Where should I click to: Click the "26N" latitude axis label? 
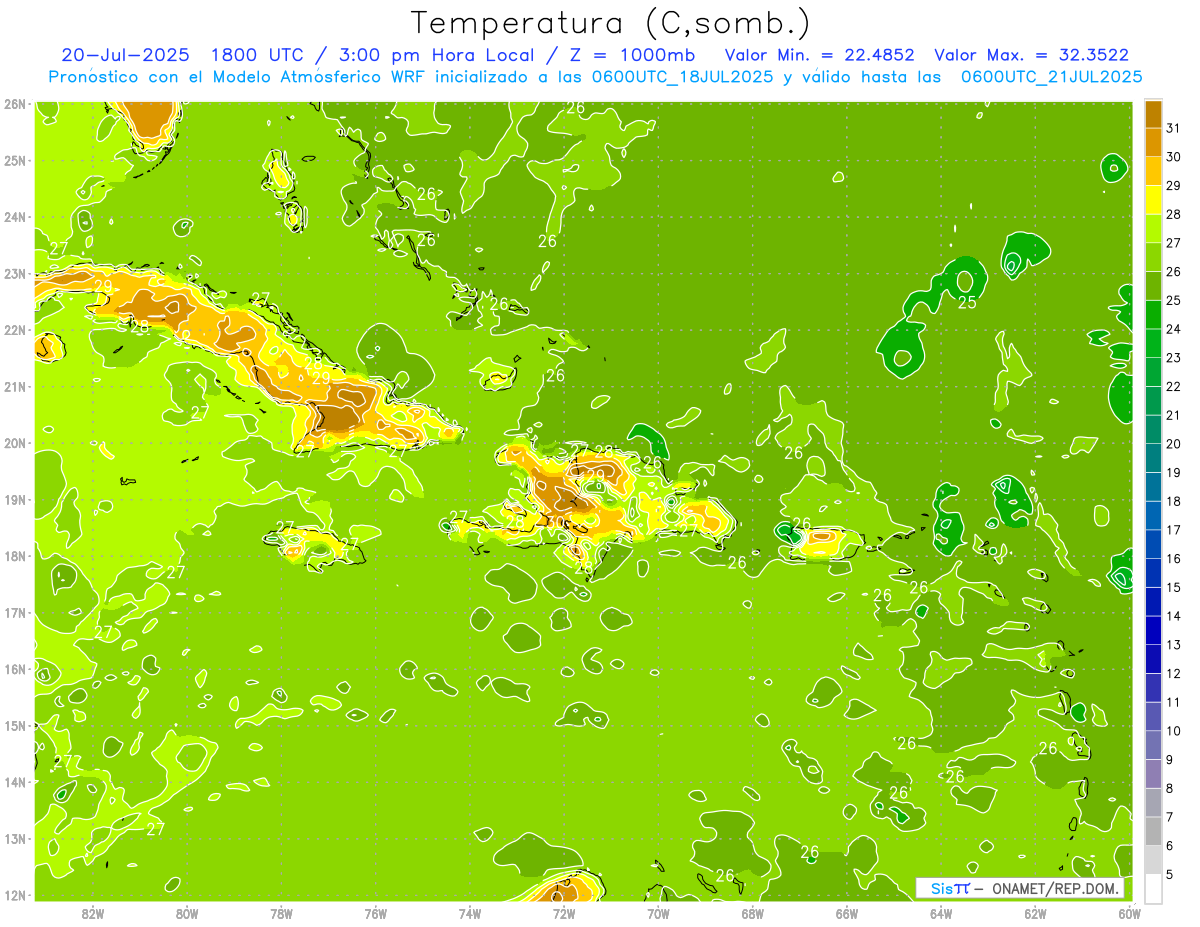tap(15, 104)
